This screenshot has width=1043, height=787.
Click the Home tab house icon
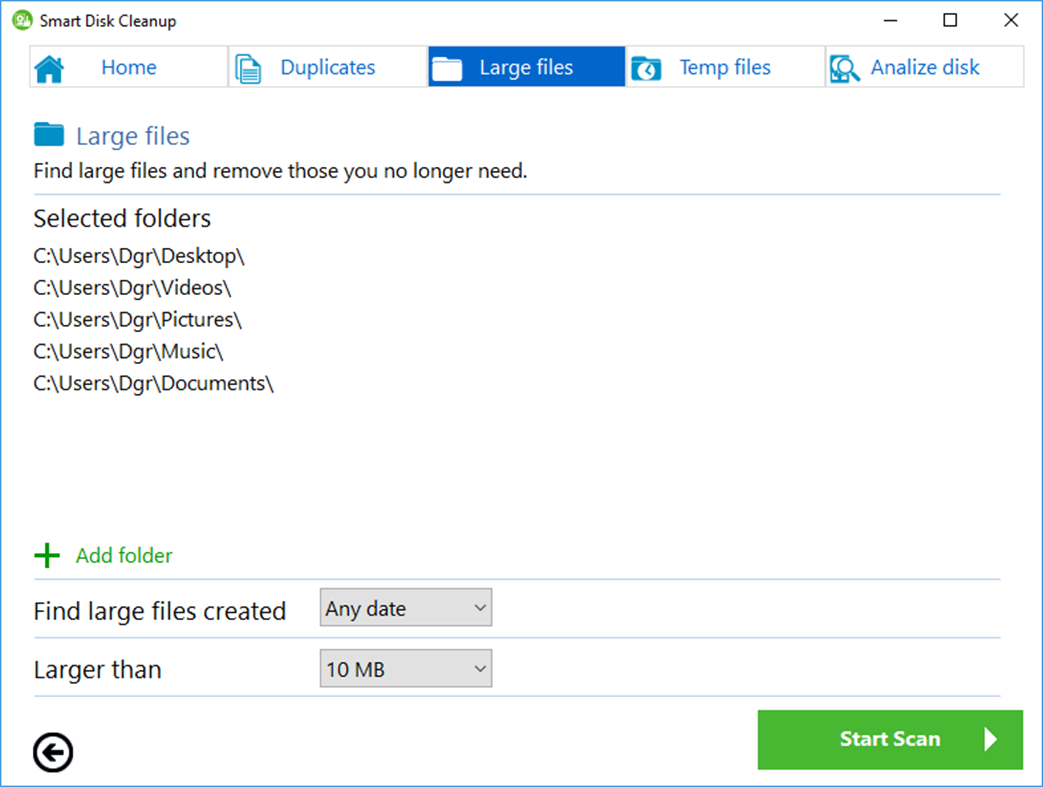51,66
